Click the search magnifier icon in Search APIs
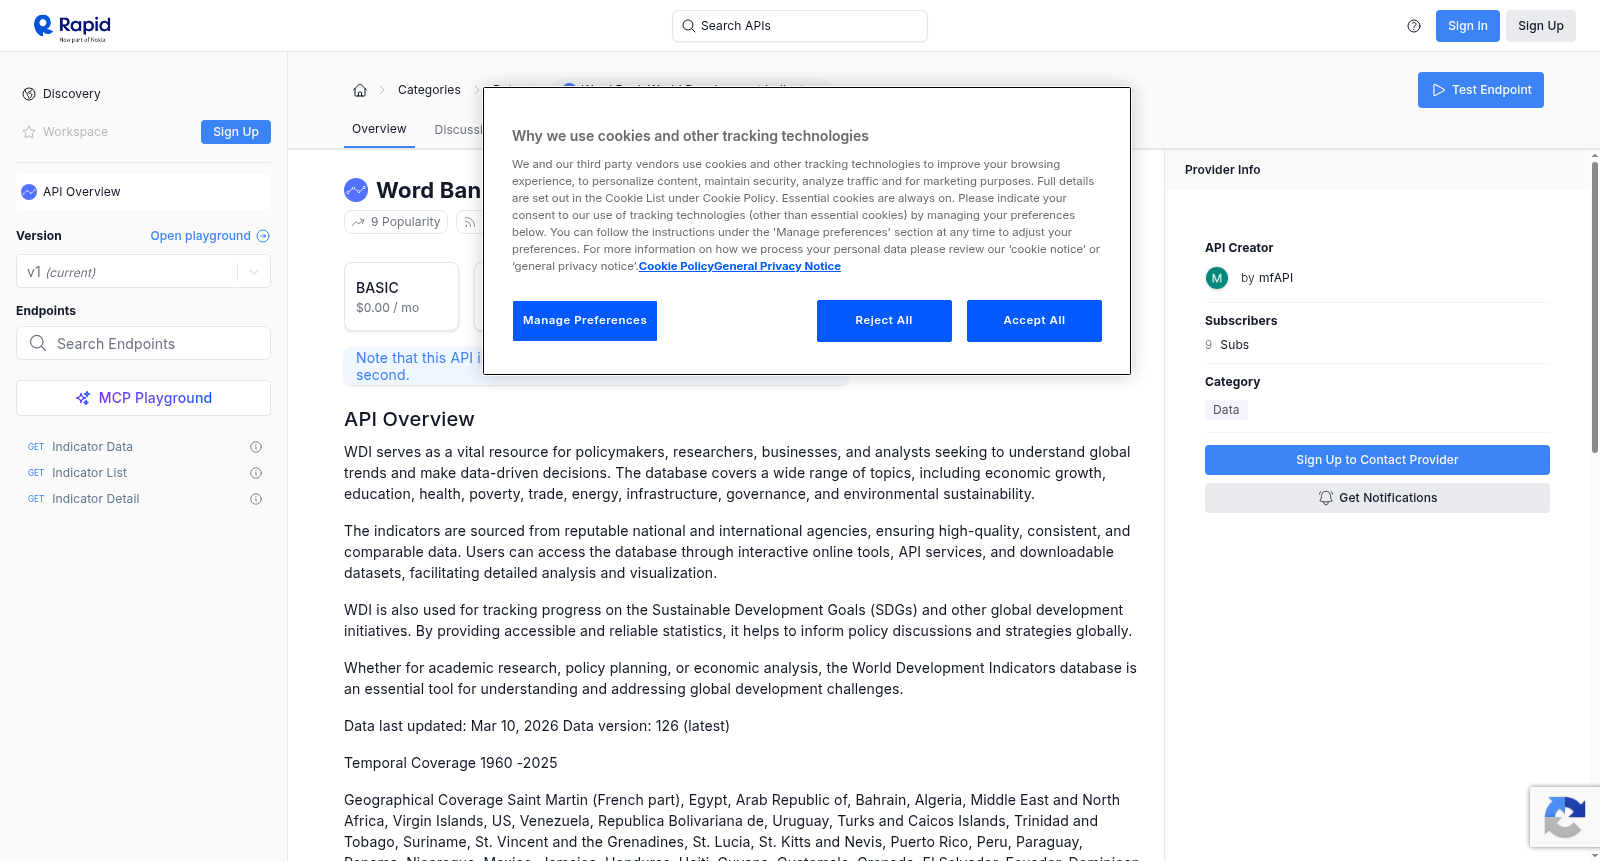The image size is (1600, 861). pos(688,26)
